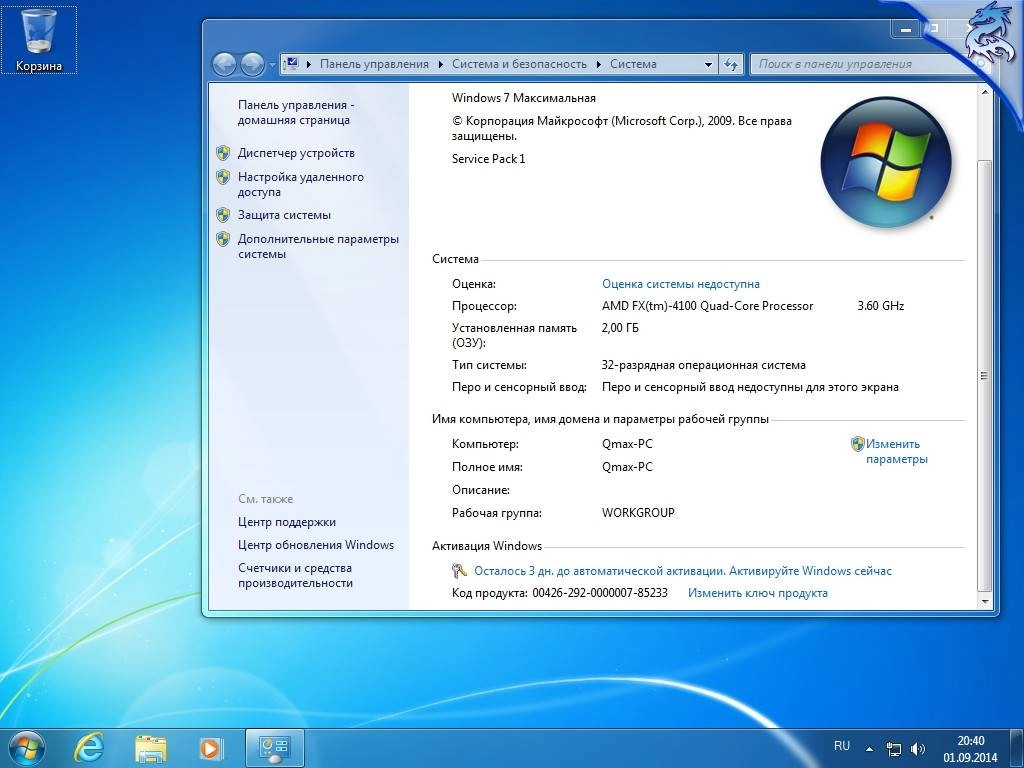Open Центр обновления Windows link
This screenshot has width=1024, height=768.
click(x=316, y=545)
